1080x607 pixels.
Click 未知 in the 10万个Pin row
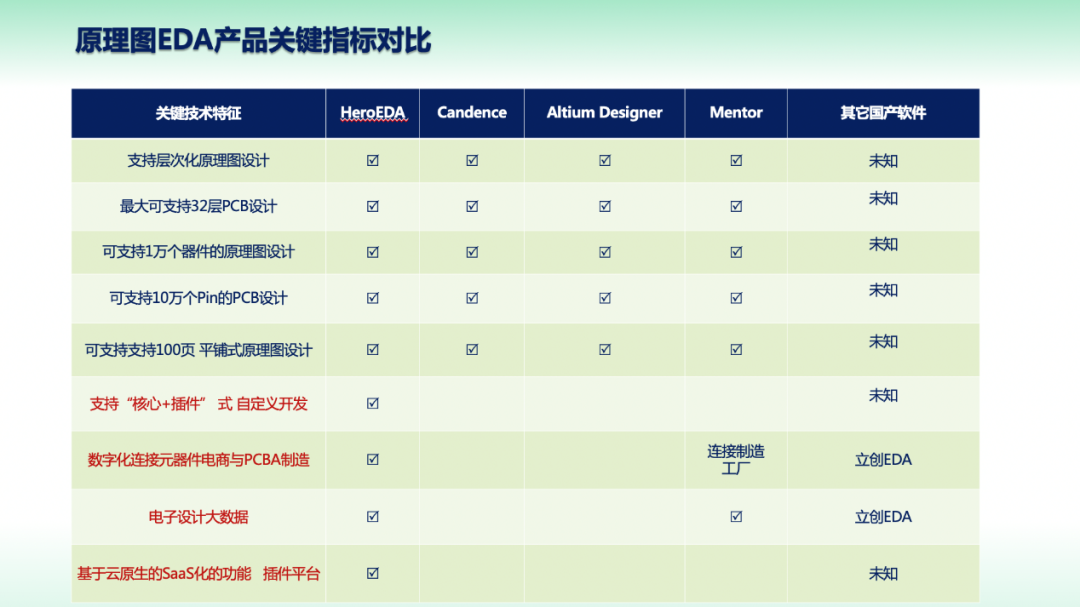[883, 290]
